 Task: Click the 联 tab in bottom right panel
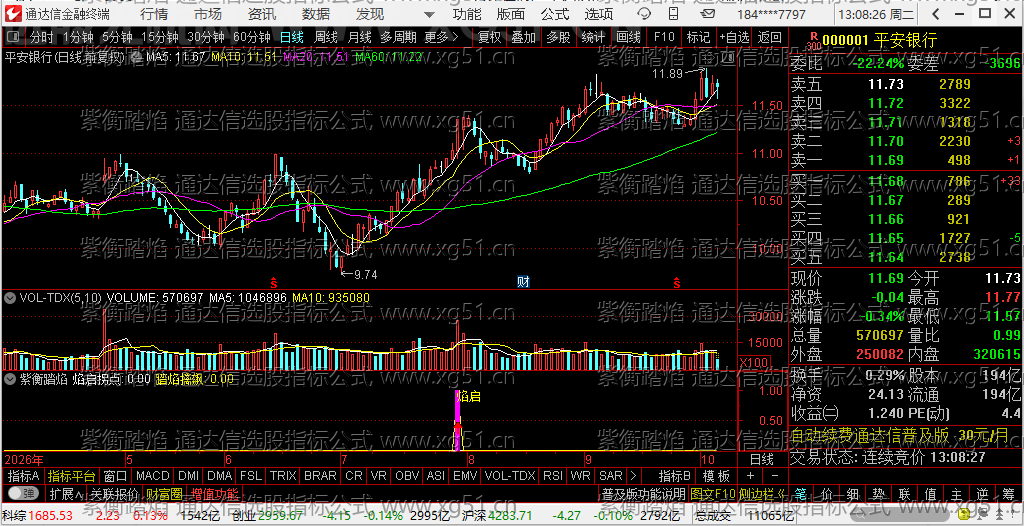coord(905,493)
